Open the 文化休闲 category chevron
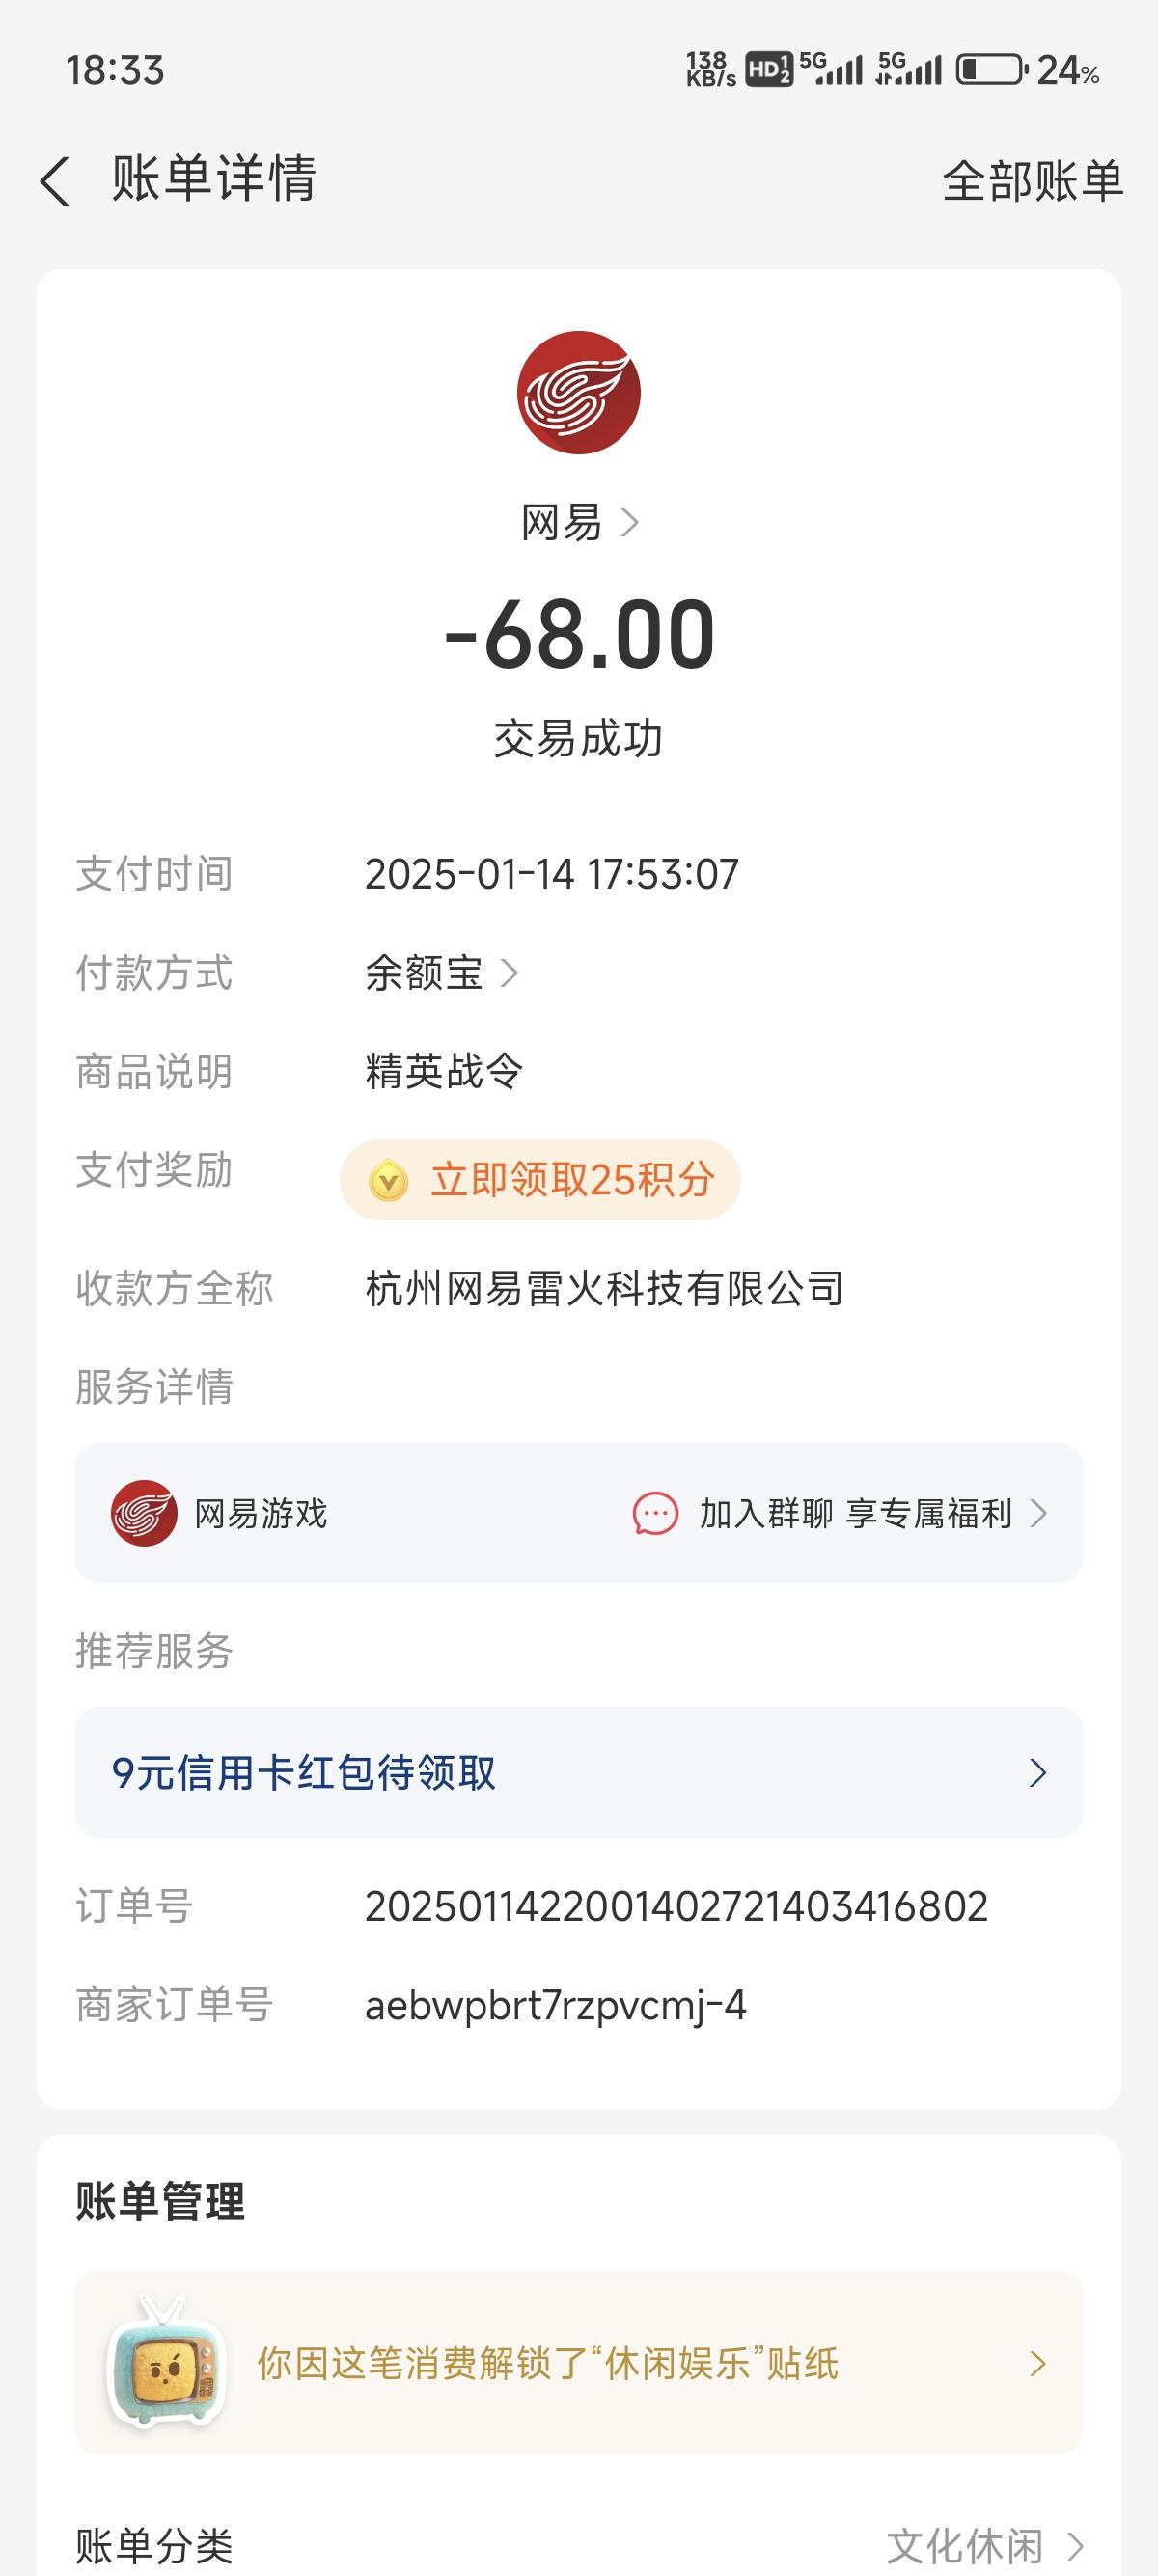The height and width of the screenshot is (2576, 1158). (1075, 2545)
